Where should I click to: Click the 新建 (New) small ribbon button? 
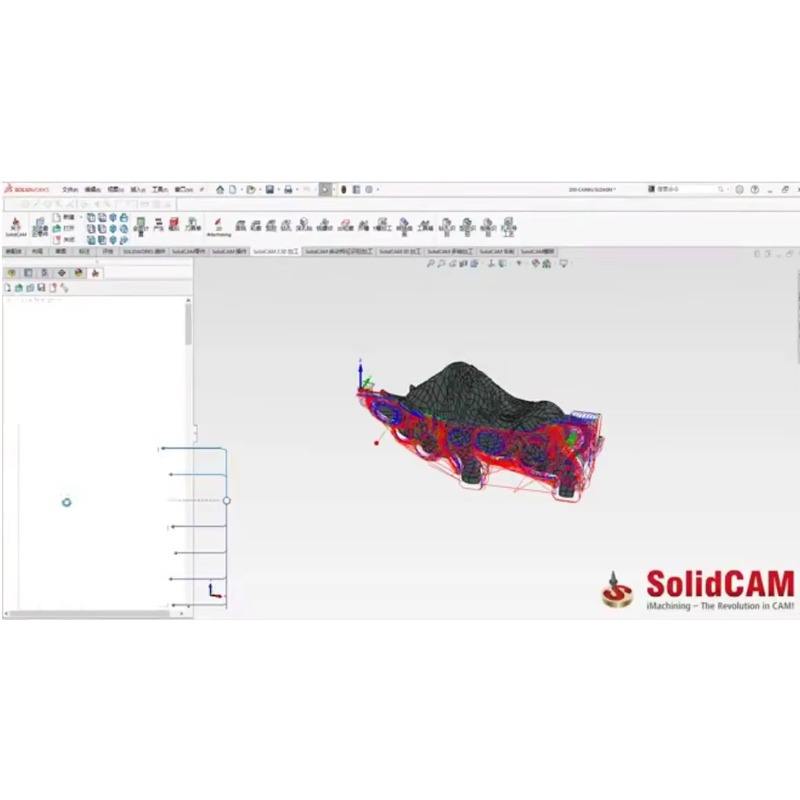[x=64, y=218]
